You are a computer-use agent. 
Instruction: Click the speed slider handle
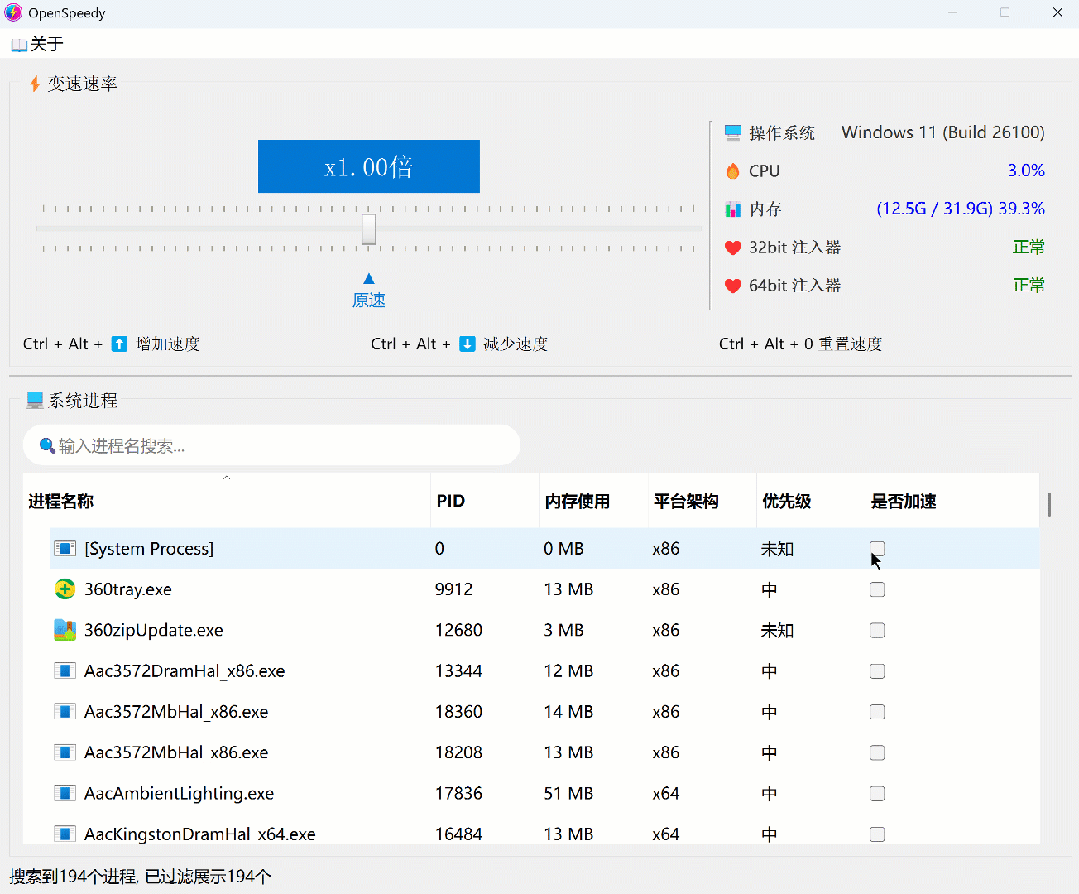[x=369, y=228]
